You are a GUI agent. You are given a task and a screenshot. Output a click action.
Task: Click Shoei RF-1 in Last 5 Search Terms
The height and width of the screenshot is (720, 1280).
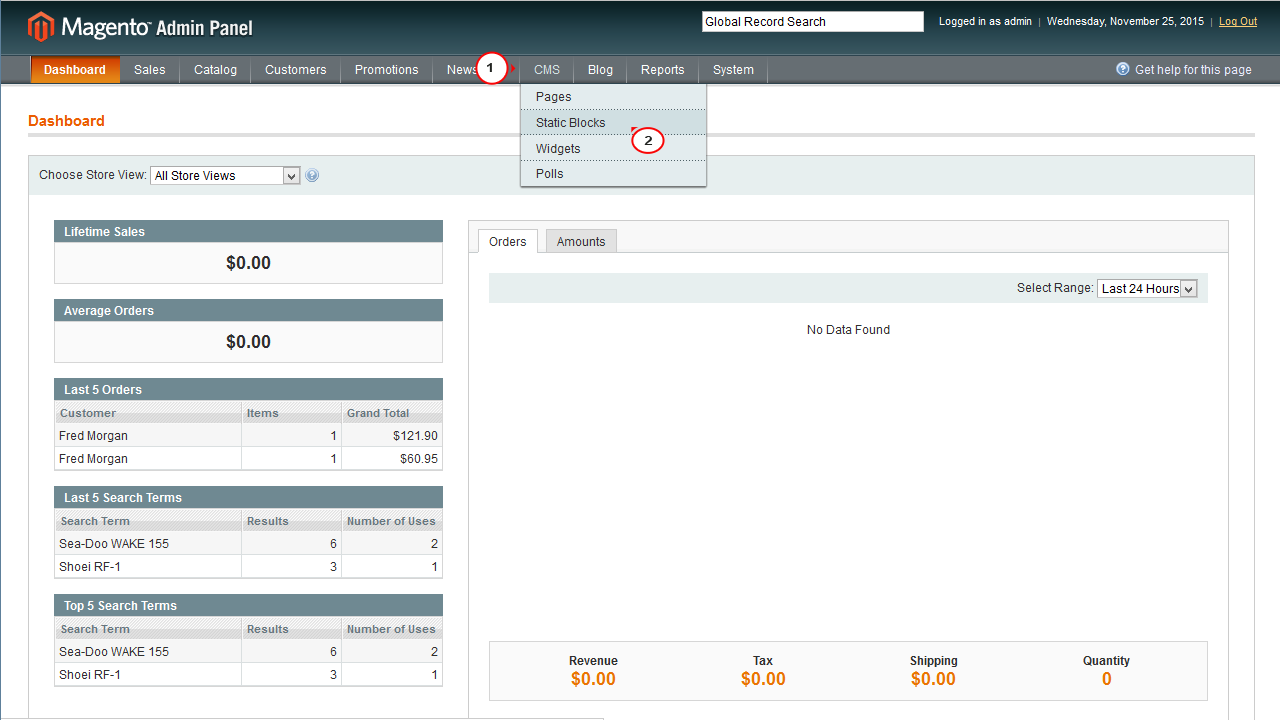tap(90, 567)
